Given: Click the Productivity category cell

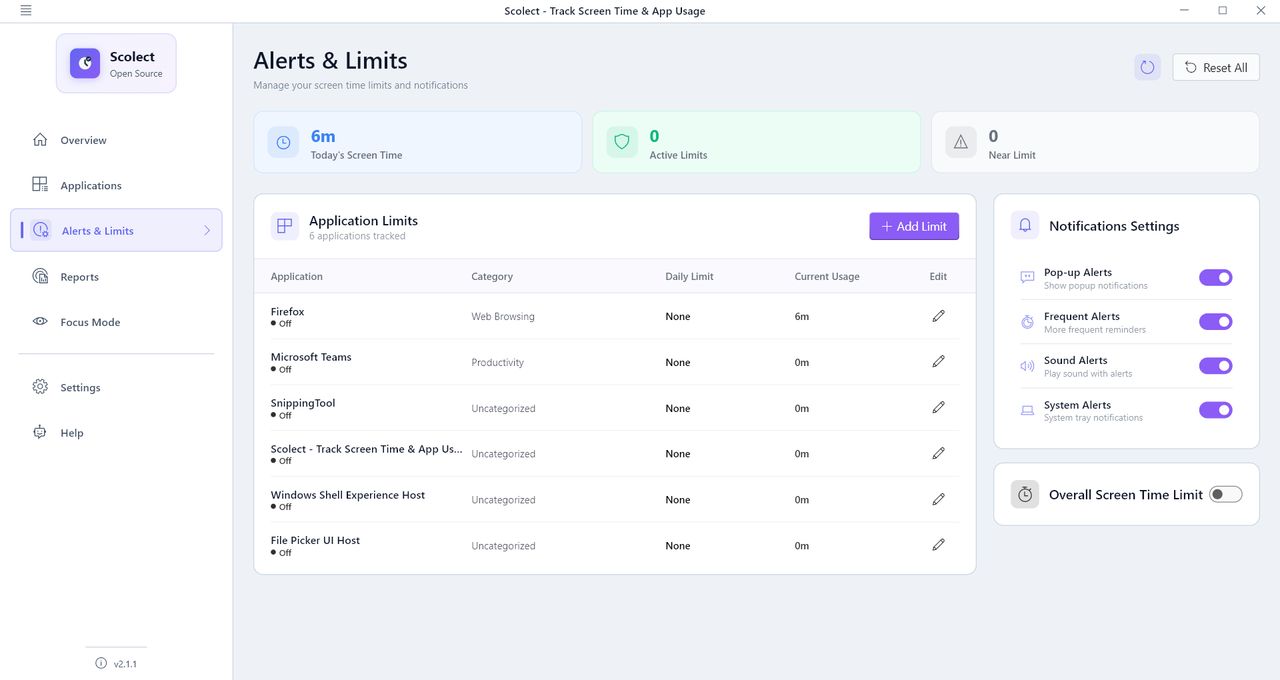Looking at the screenshot, I should click(x=498, y=362).
